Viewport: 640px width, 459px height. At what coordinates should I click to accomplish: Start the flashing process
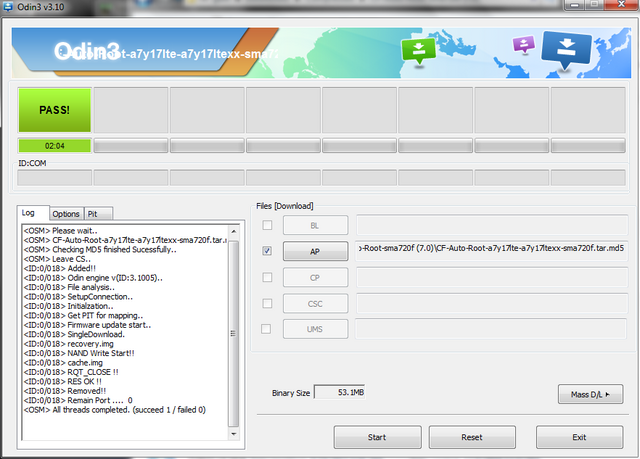pyautogui.click(x=378, y=437)
